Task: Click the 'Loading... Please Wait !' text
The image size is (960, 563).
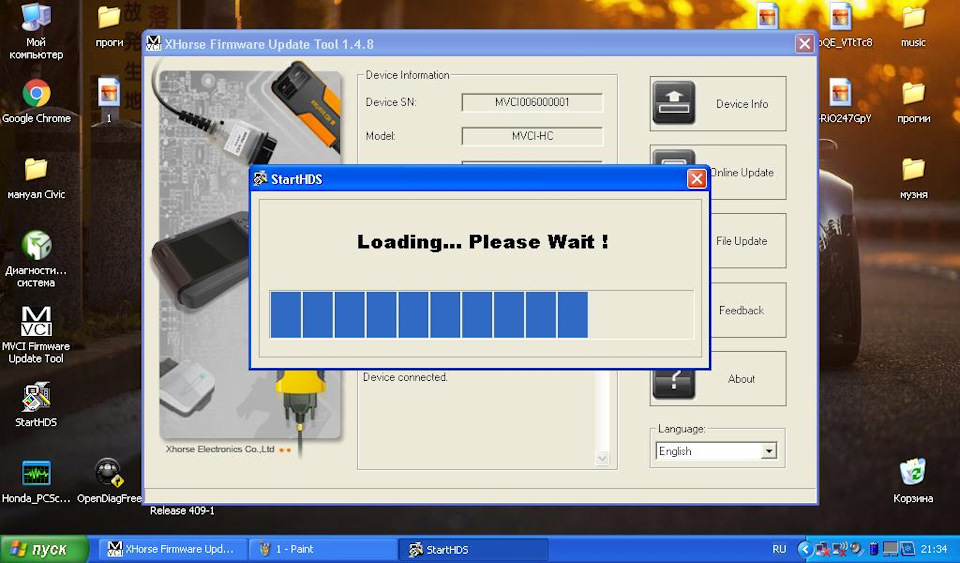Action: [x=482, y=242]
